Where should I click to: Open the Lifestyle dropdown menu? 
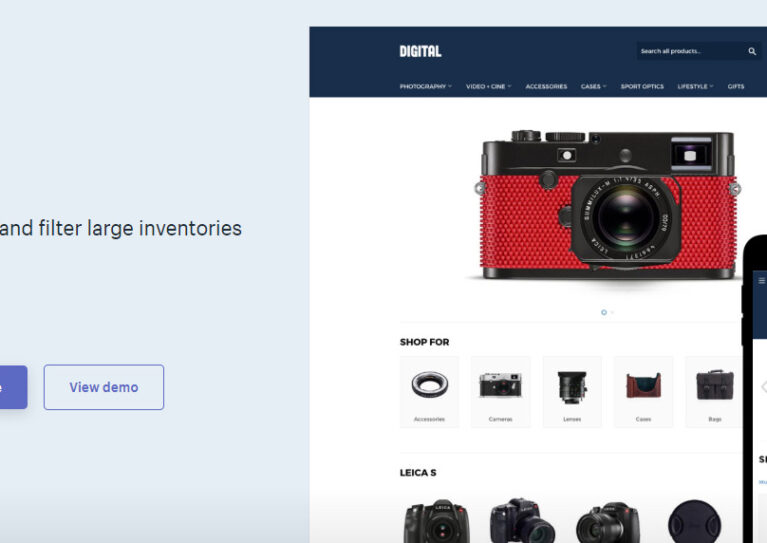pyautogui.click(x=695, y=87)
